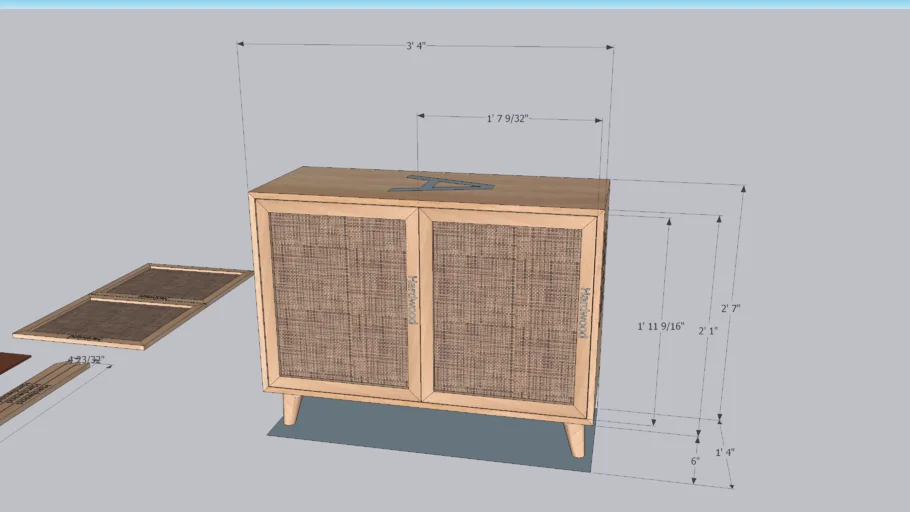
Task: Click the 1' 4" depth dimension label
Action: (725, 452)
